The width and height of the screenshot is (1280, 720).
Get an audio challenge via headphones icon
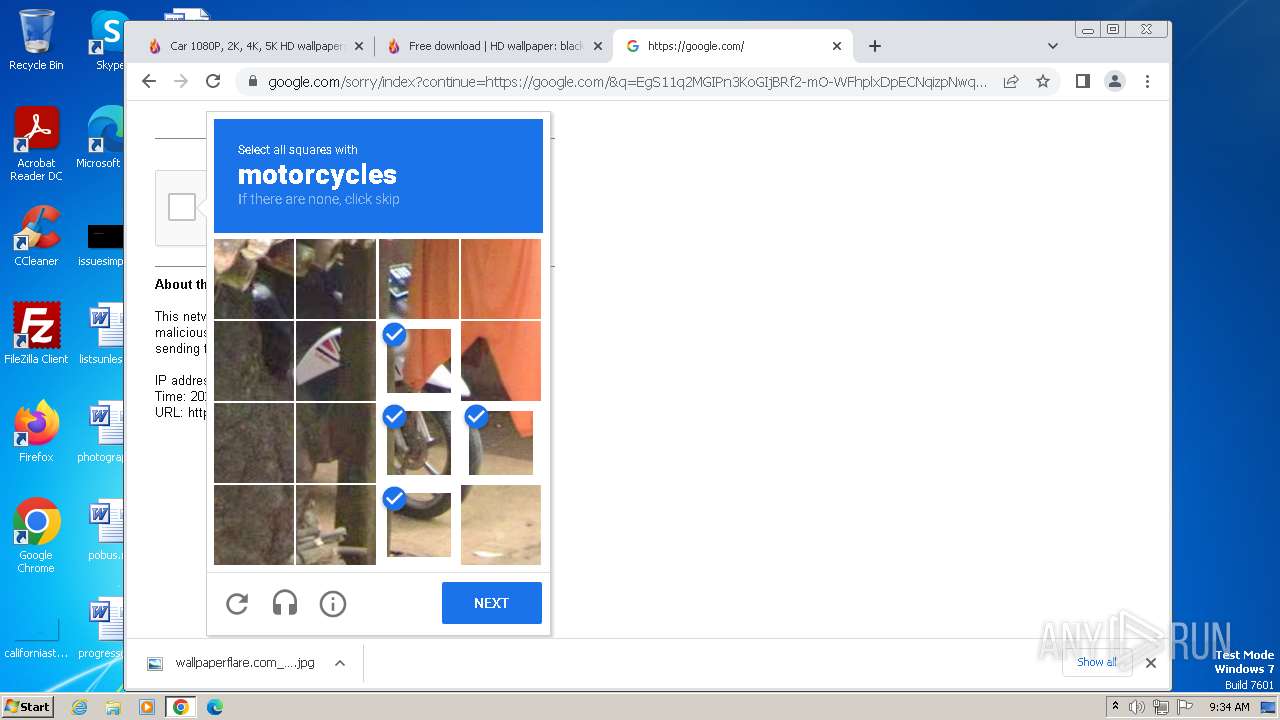tap(285, 603)
